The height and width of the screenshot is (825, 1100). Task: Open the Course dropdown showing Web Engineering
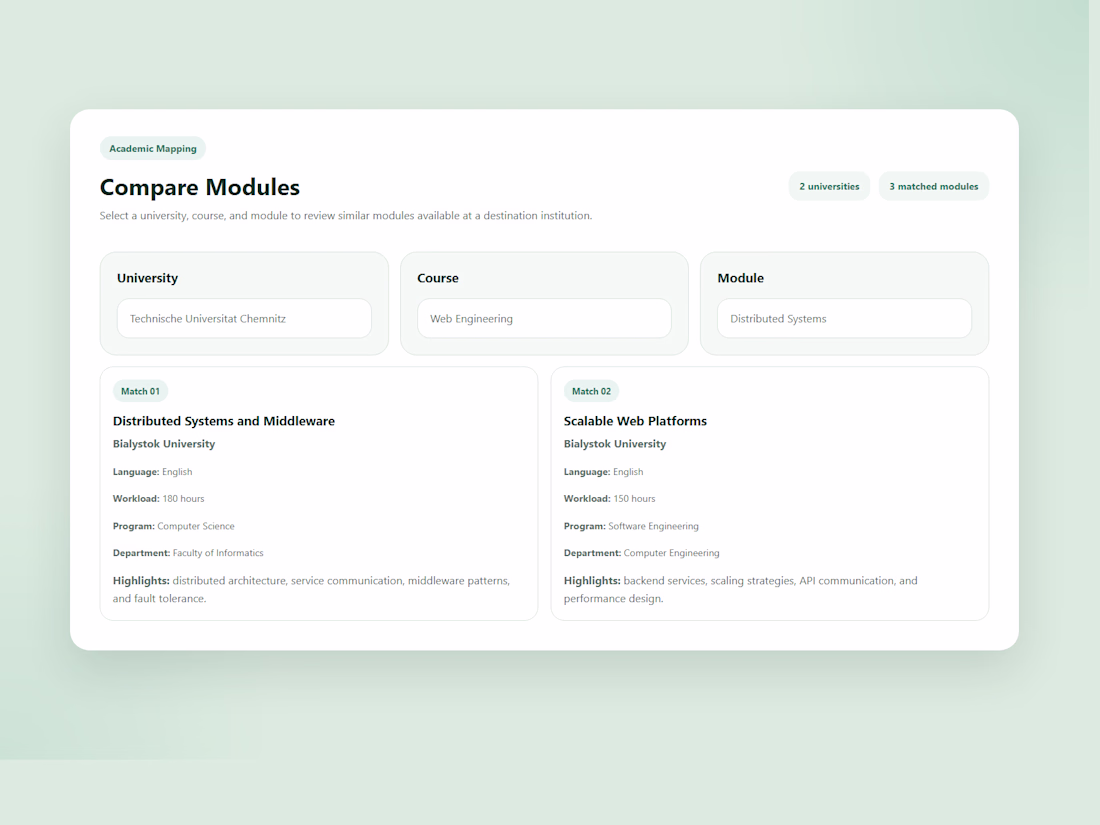544,318
